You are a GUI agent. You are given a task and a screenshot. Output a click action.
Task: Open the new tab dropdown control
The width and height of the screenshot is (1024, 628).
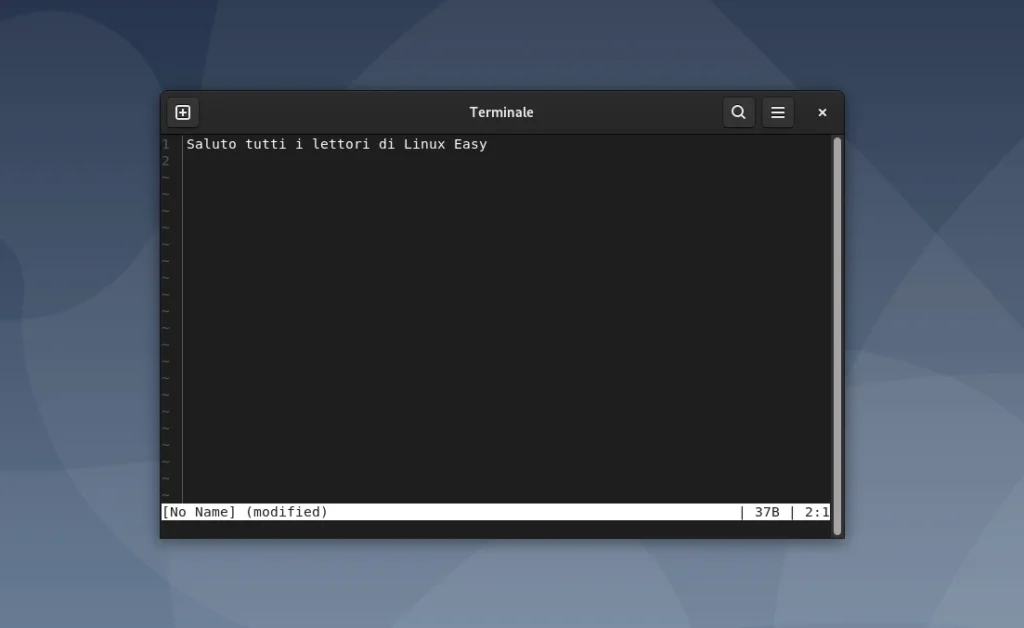181,112
